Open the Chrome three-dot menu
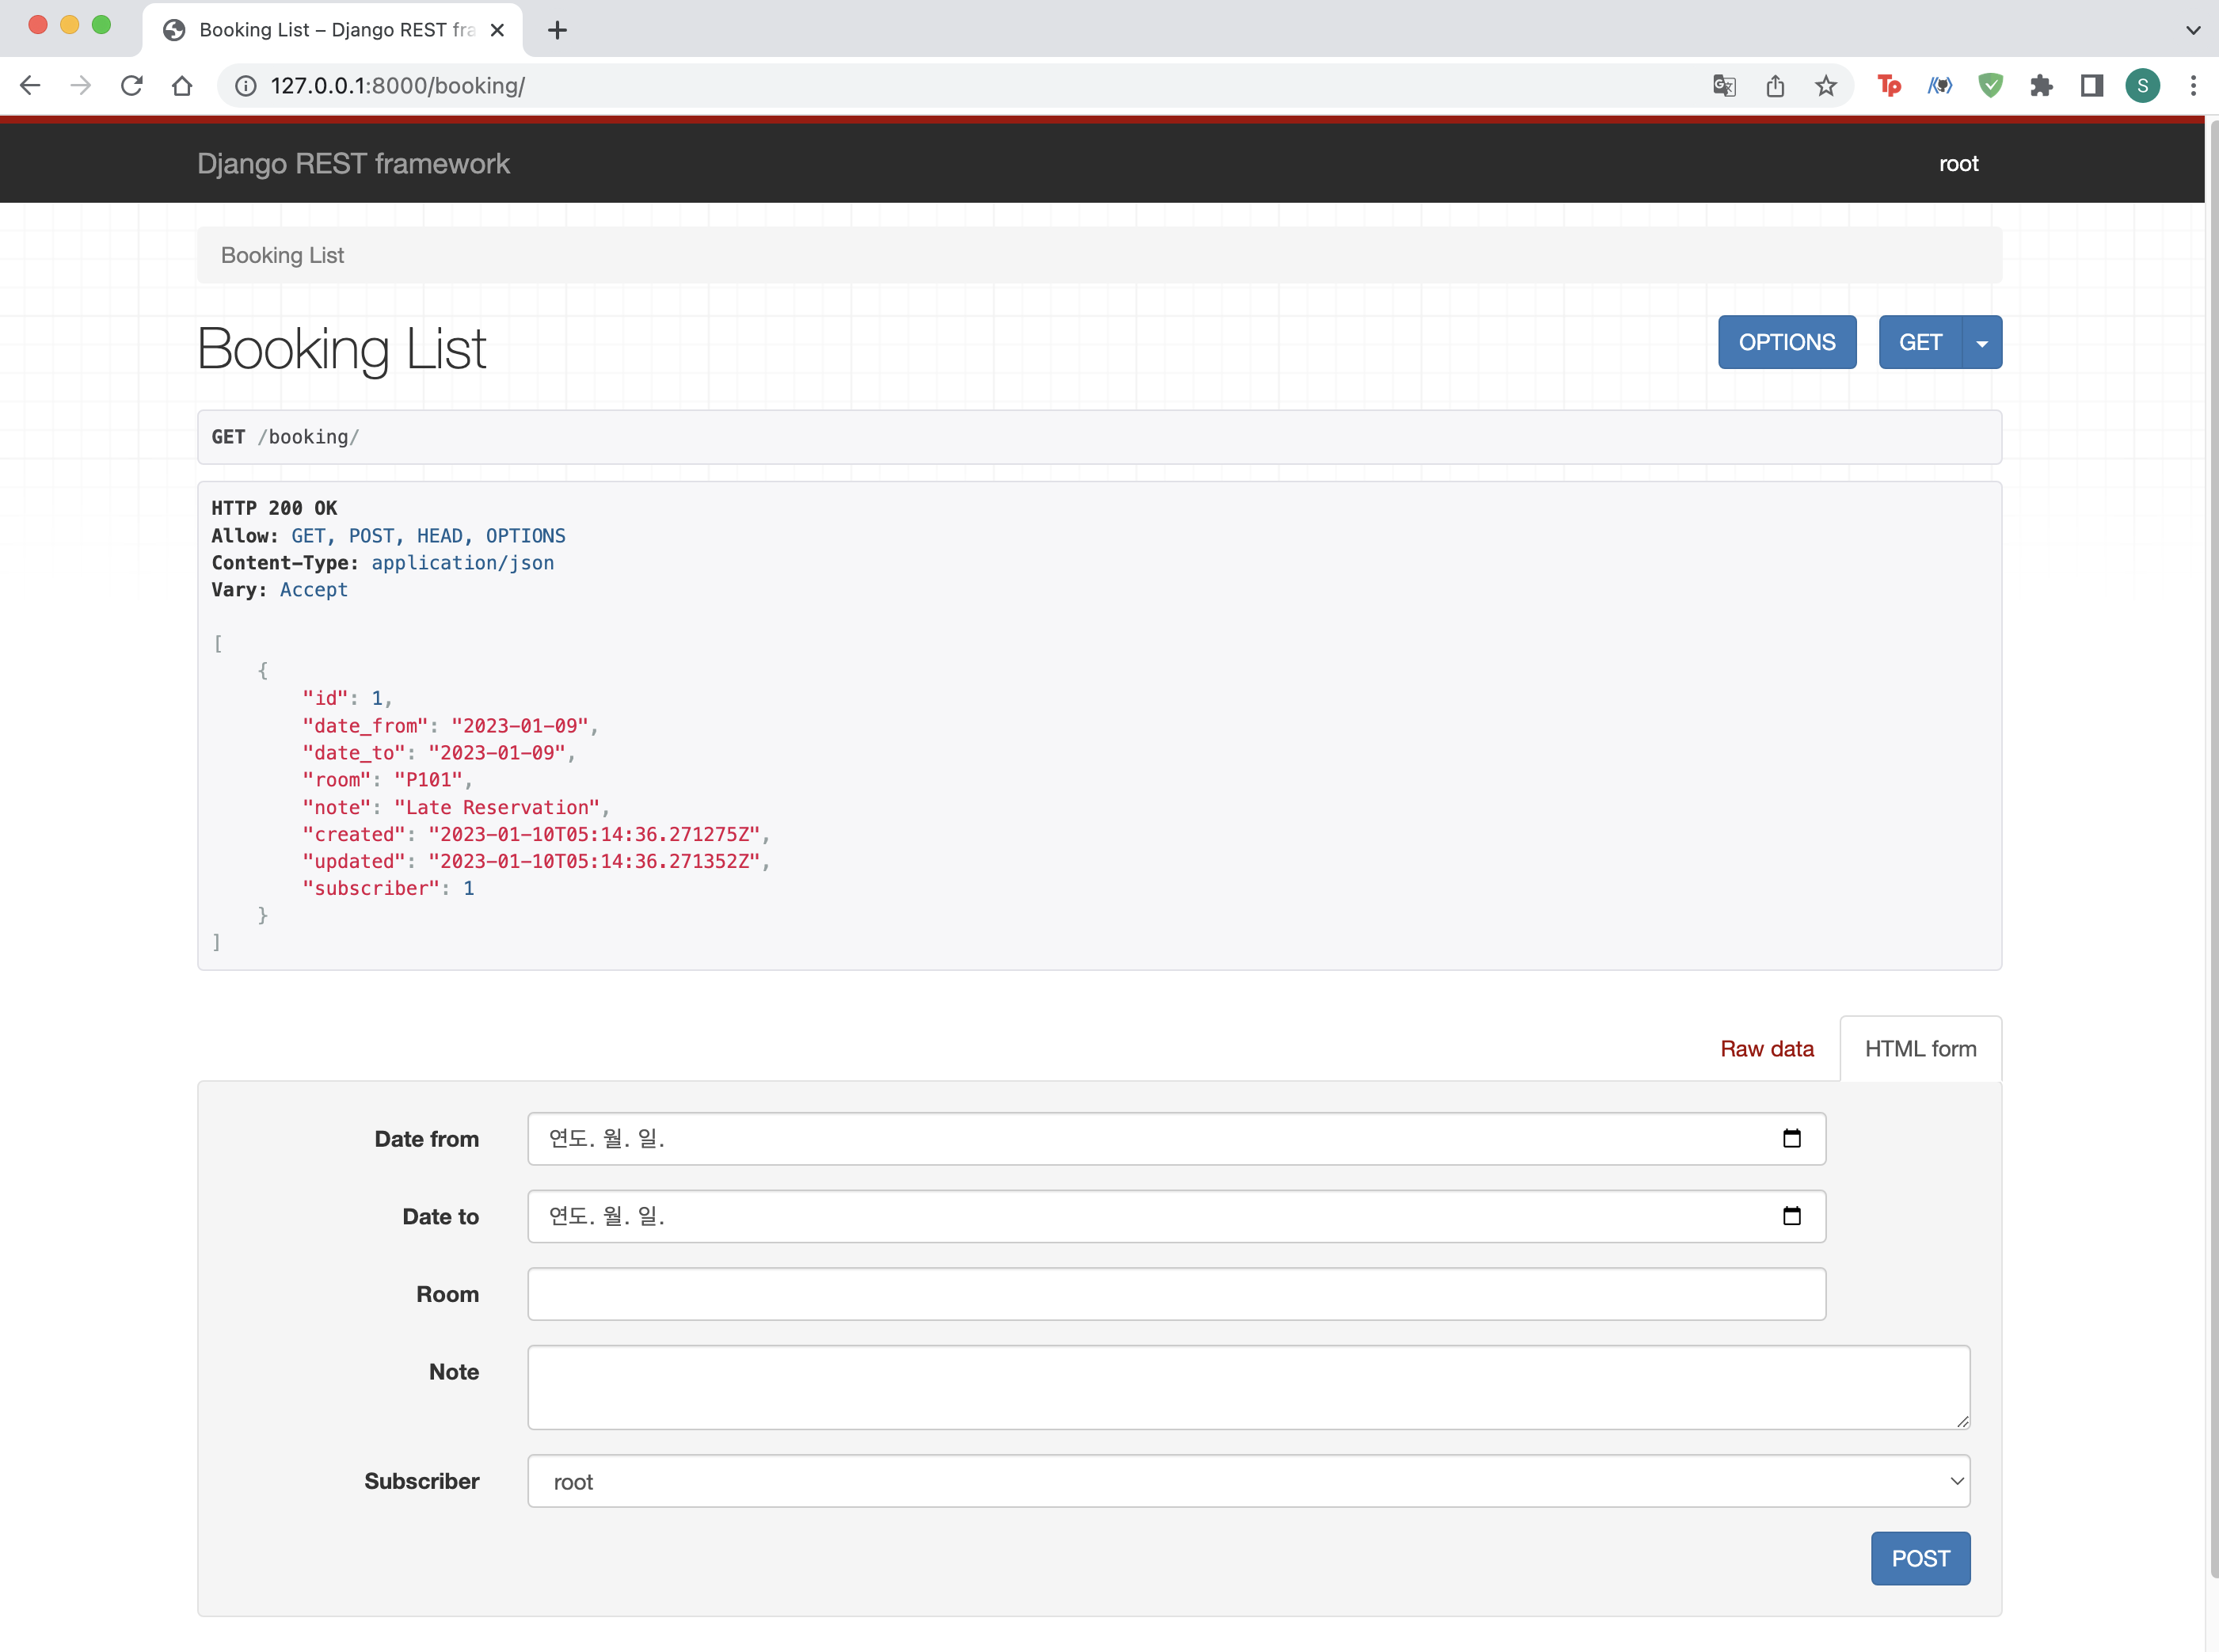Screen dimensions: 2219x1652 (x=2193, y=86)
